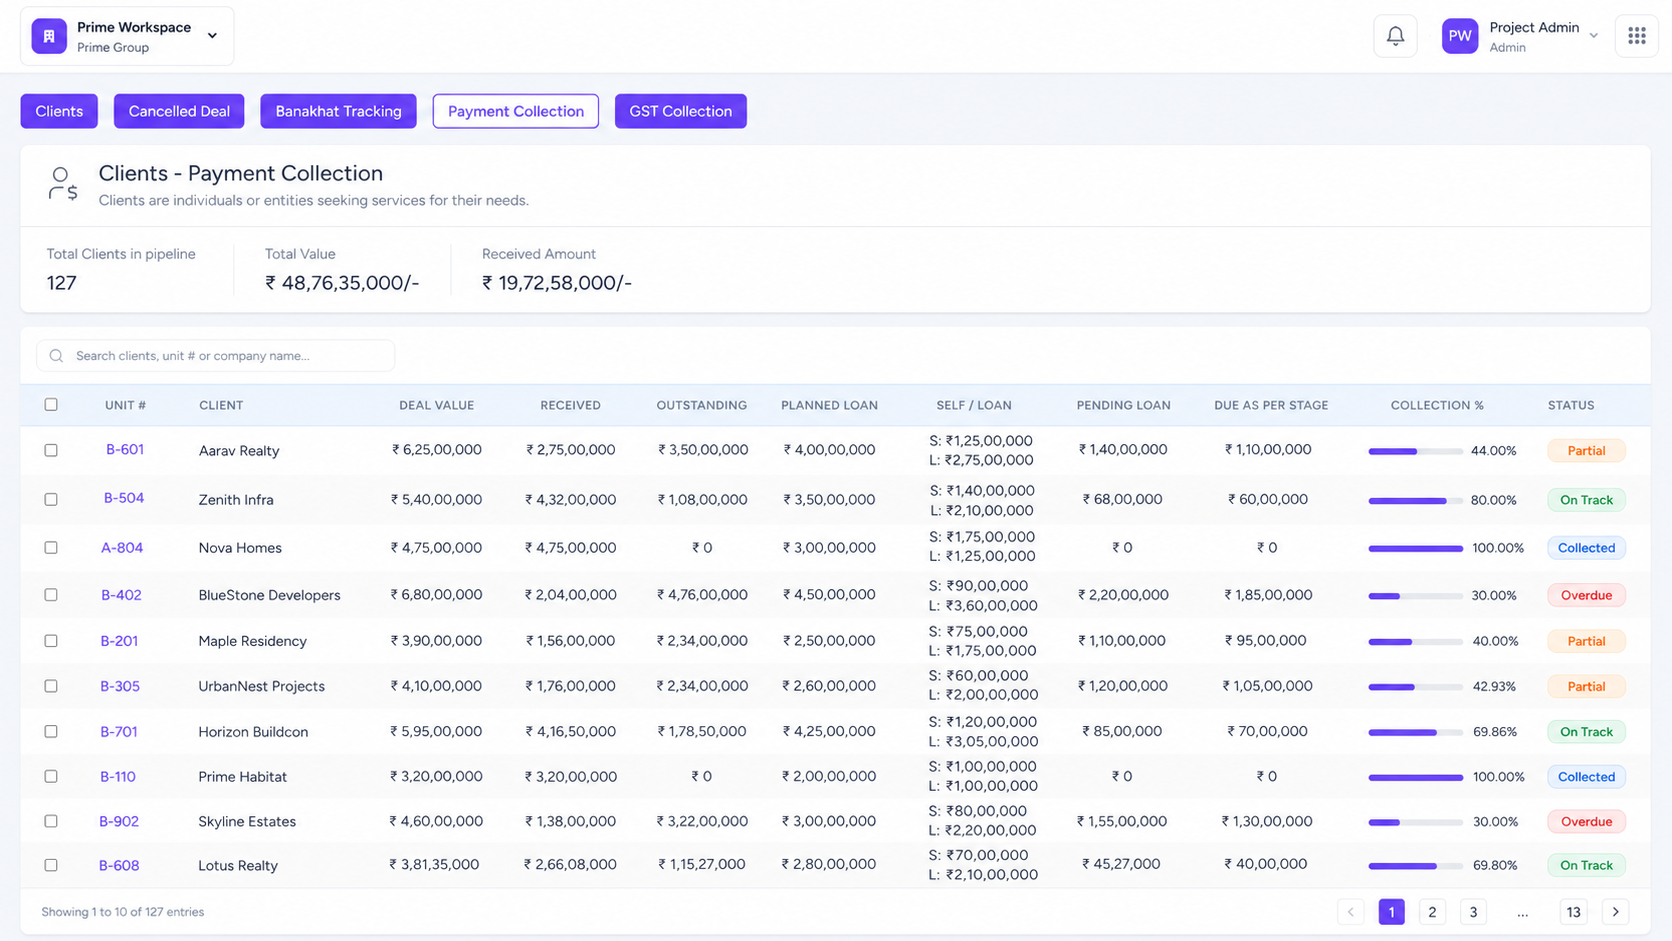
Task: Check the Prime Habitat row checkbox
Action: click(51, 776)
